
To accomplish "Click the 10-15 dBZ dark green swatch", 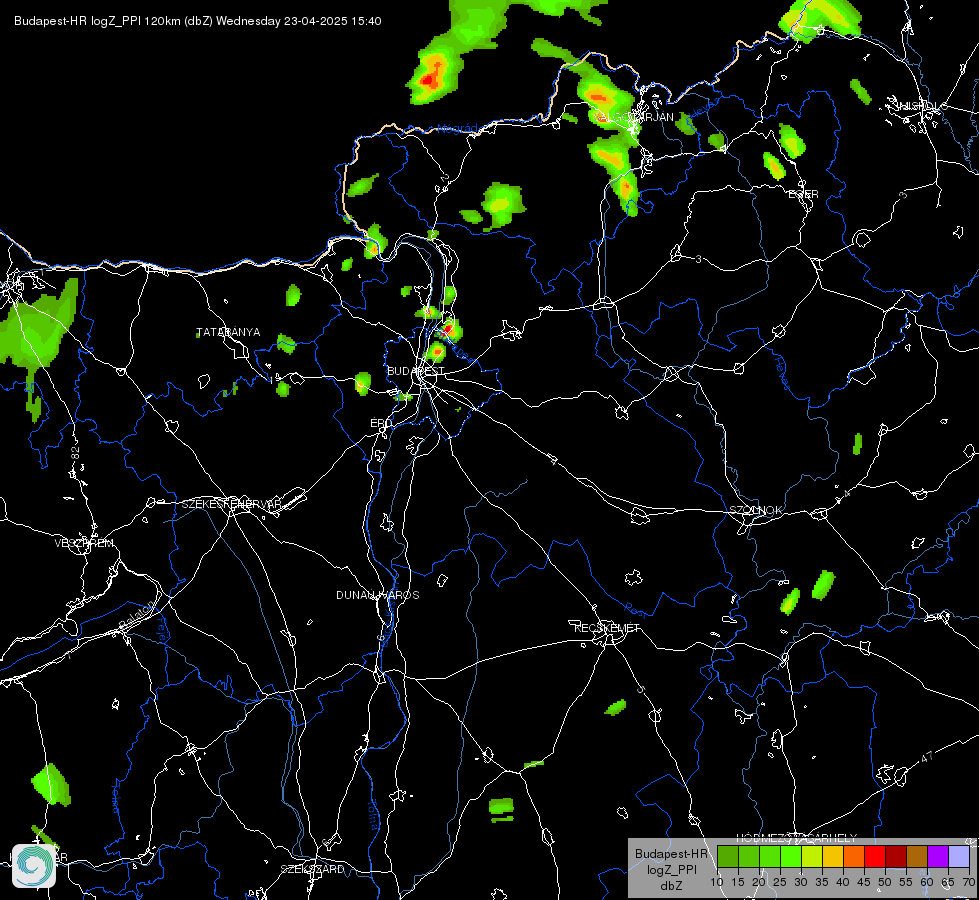I will (728, 856).
